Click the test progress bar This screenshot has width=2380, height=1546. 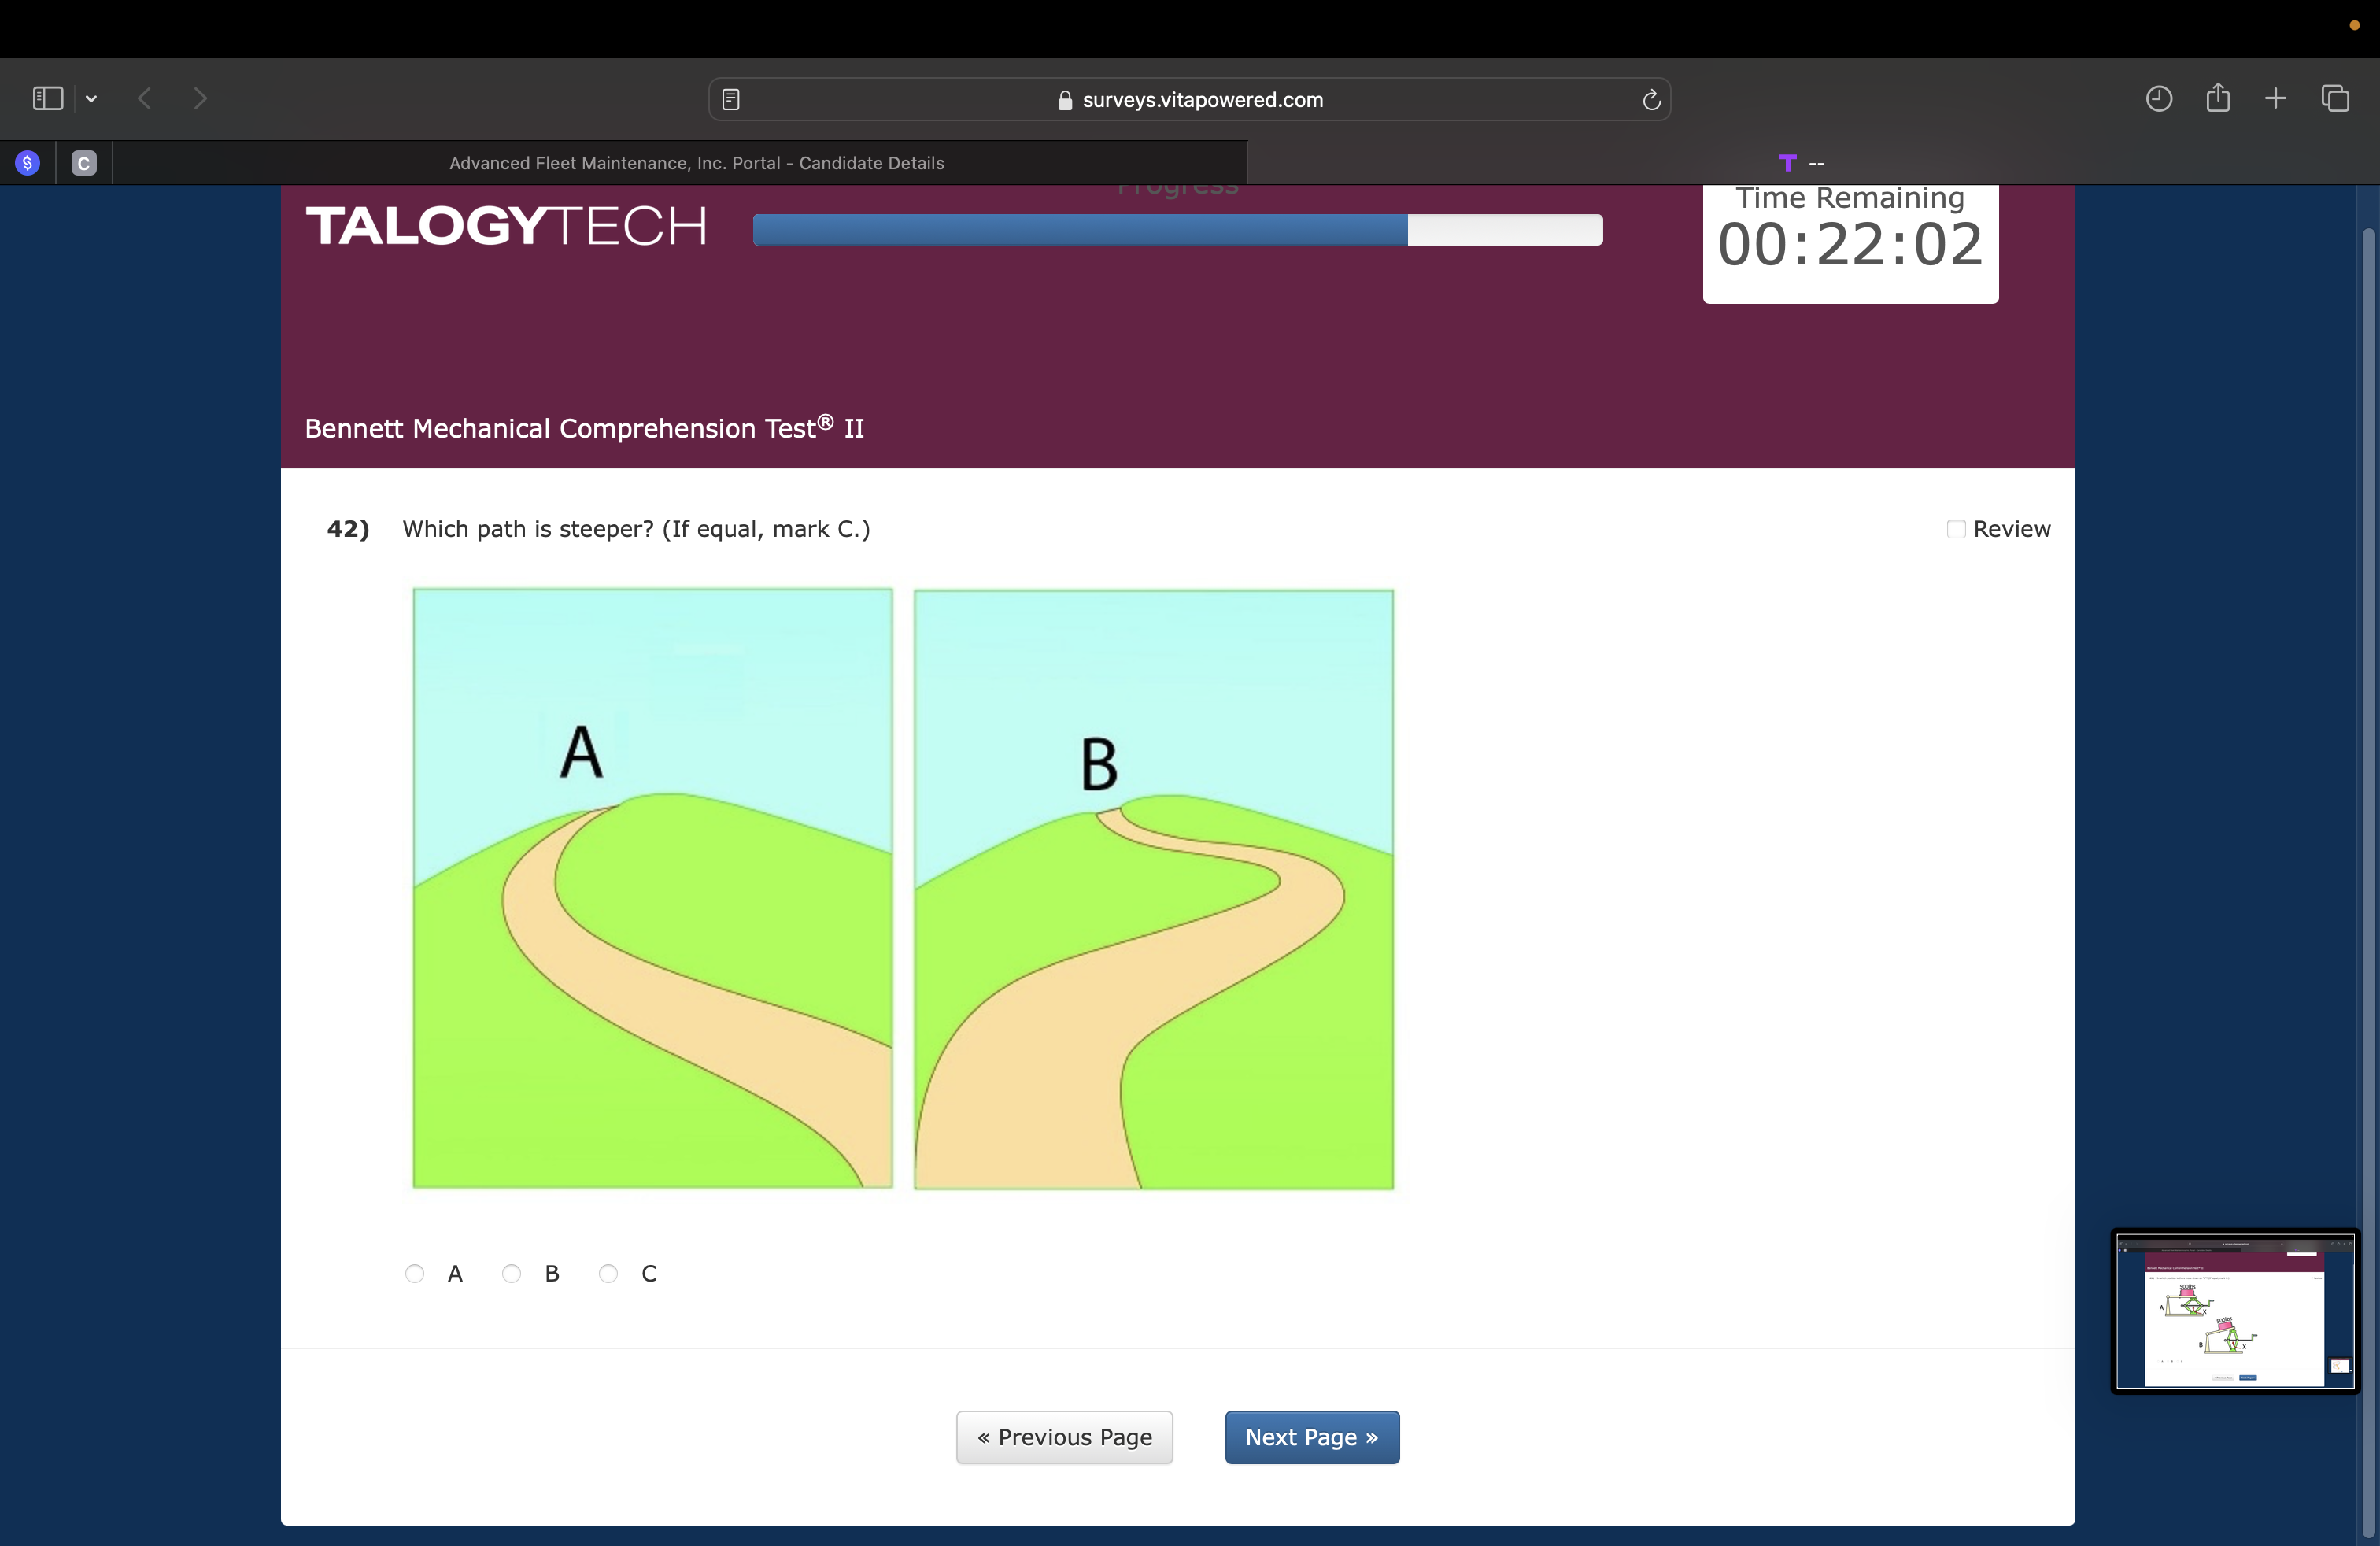(1177, 229)
